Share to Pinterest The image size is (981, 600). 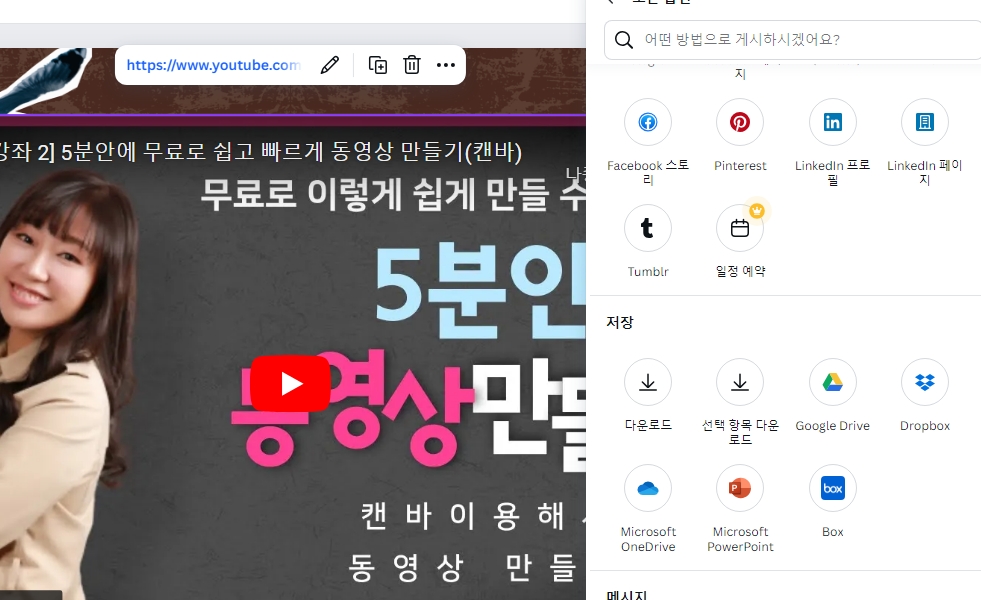pos(739,121)
